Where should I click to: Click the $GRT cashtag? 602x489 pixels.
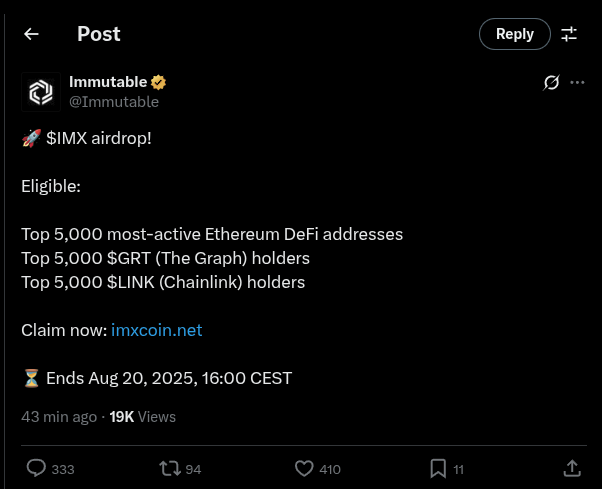tap(131, 258)
